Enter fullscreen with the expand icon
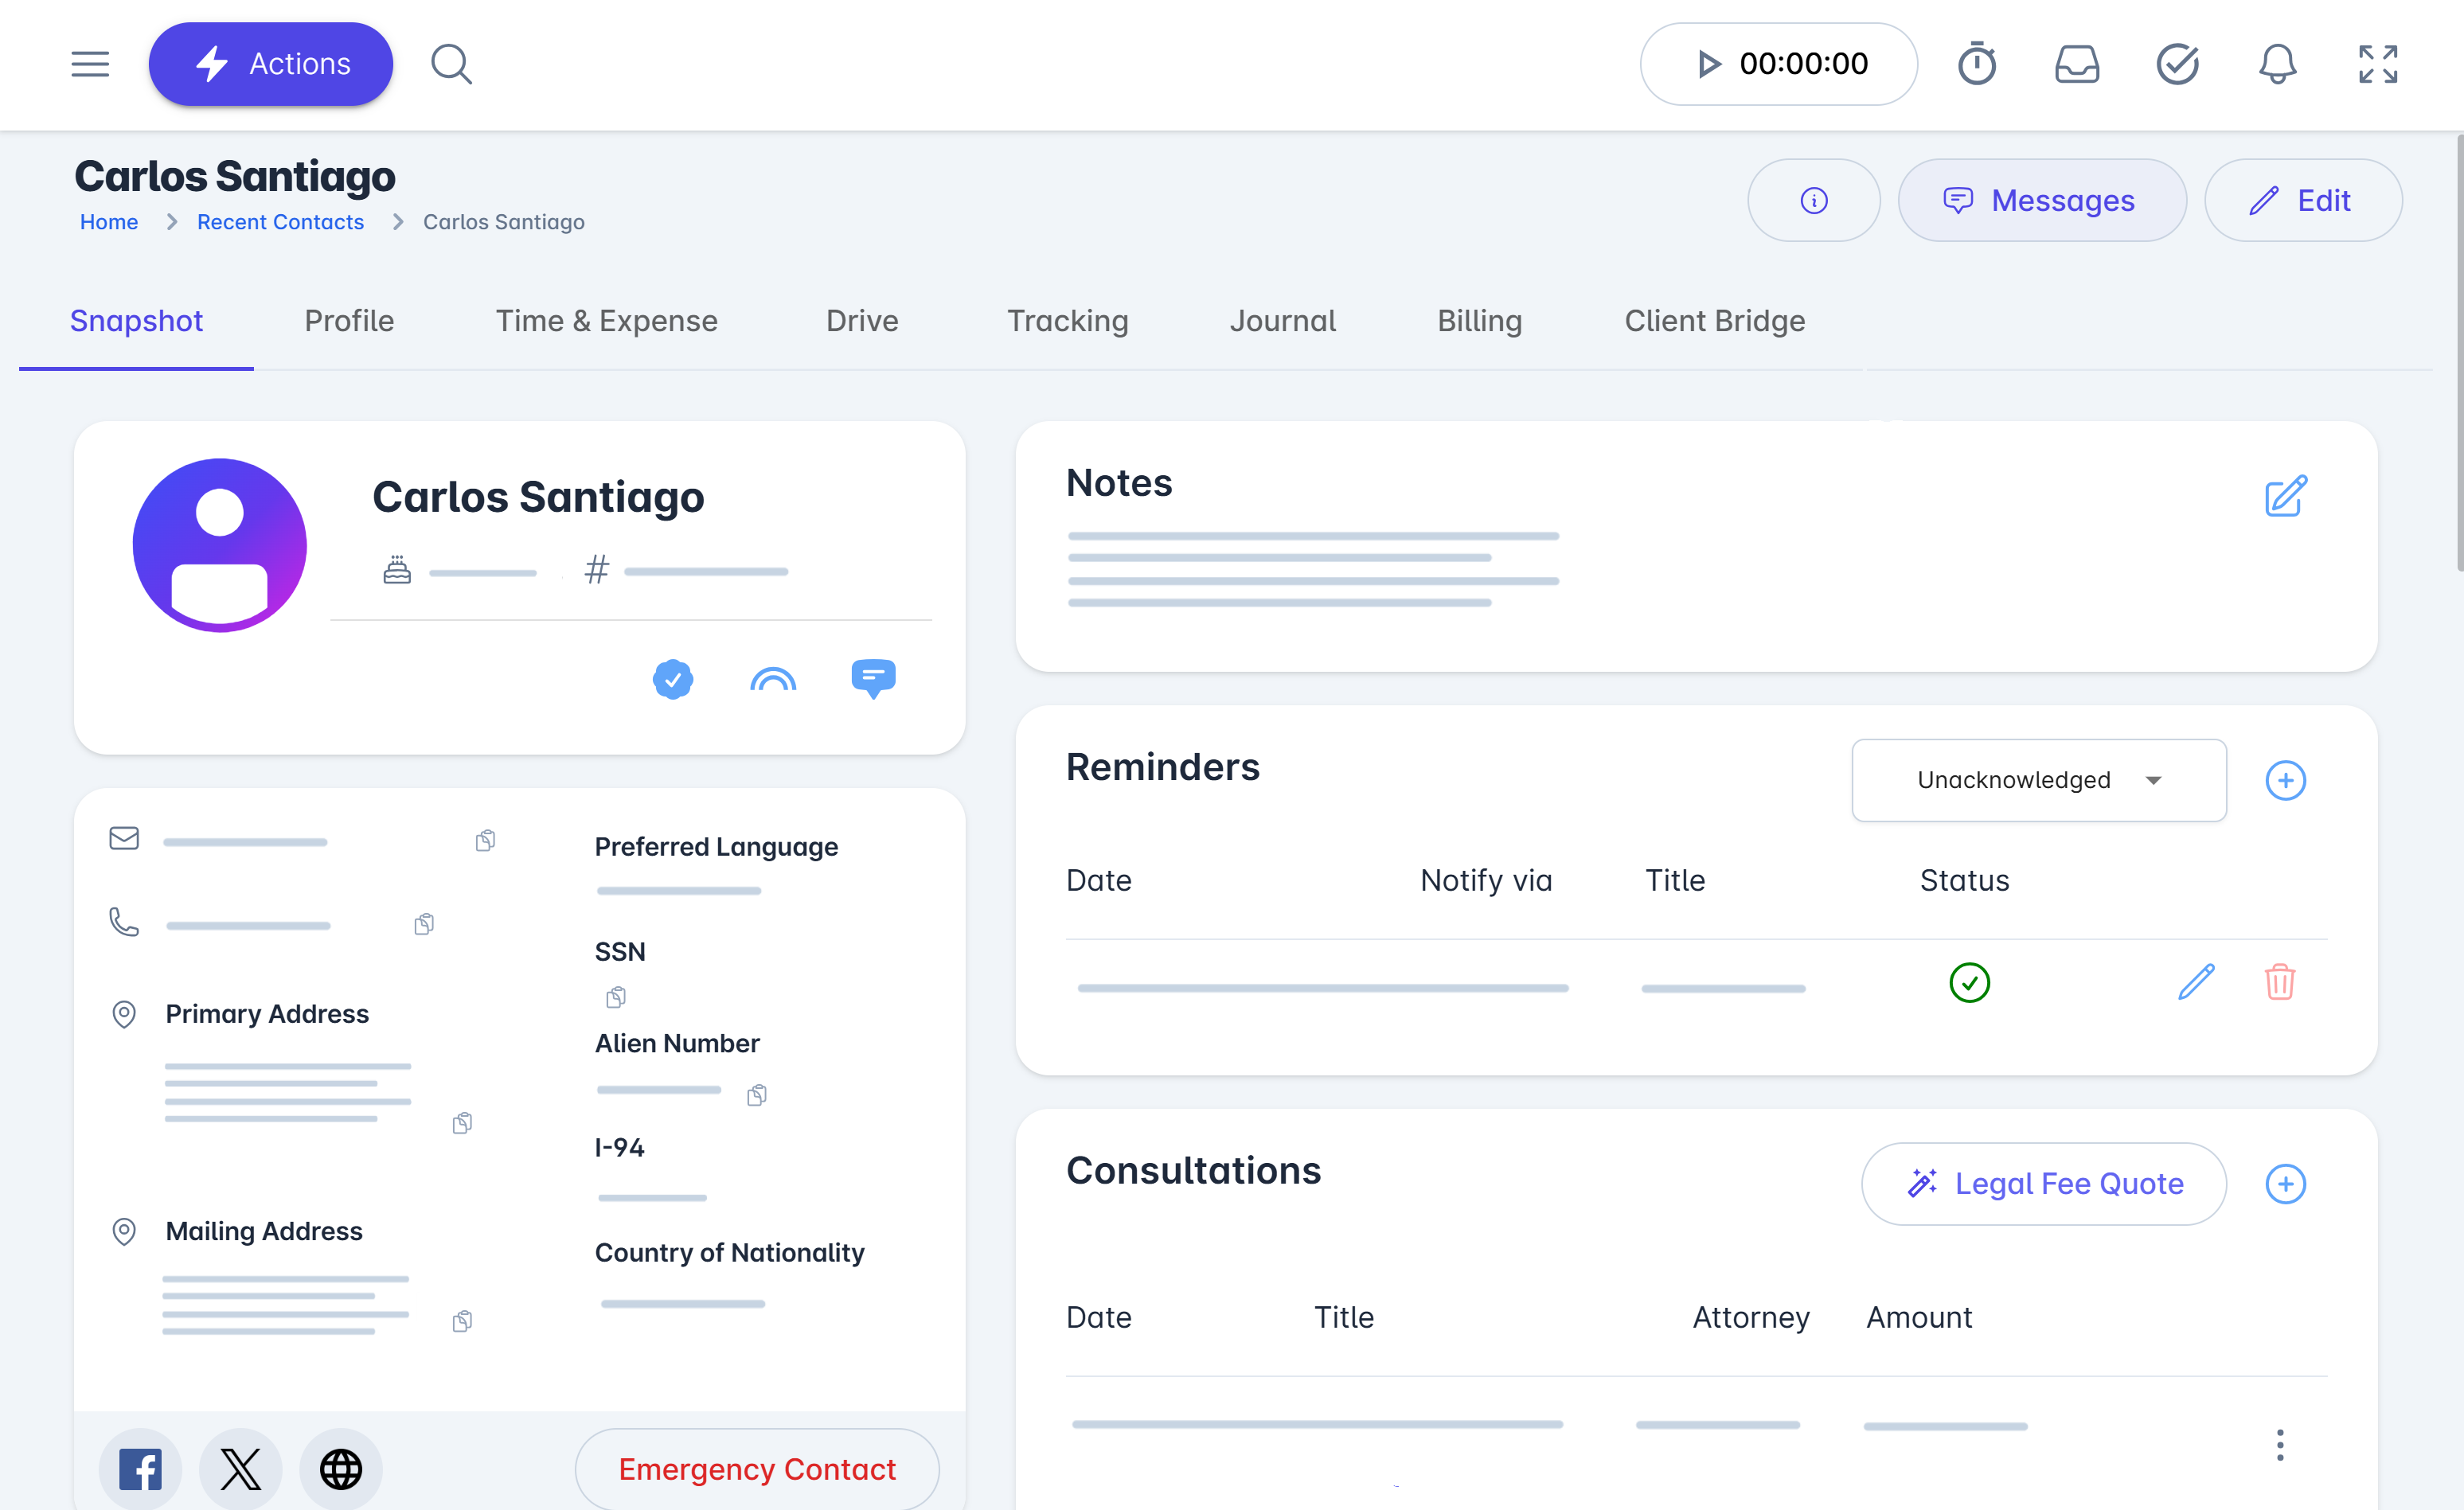Screen dimensions: 2464x1510 point(2377,64)
